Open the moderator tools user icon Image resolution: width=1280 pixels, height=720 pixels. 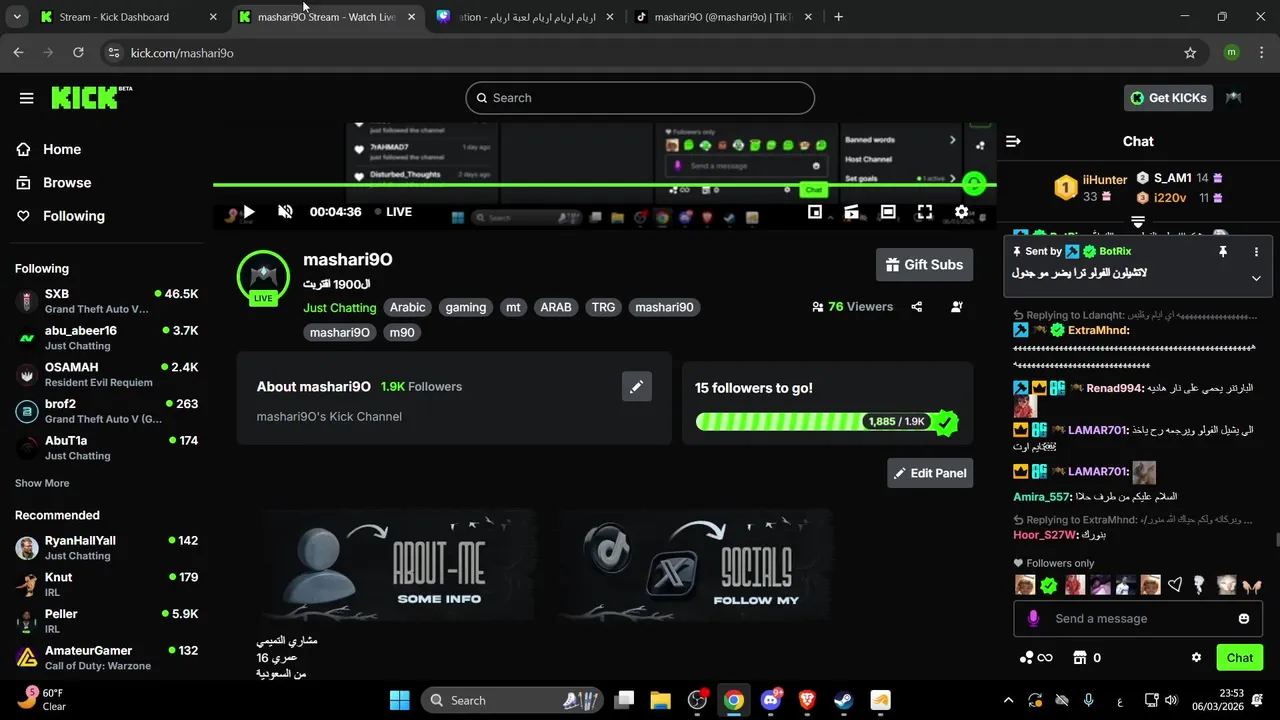[957, 307]
